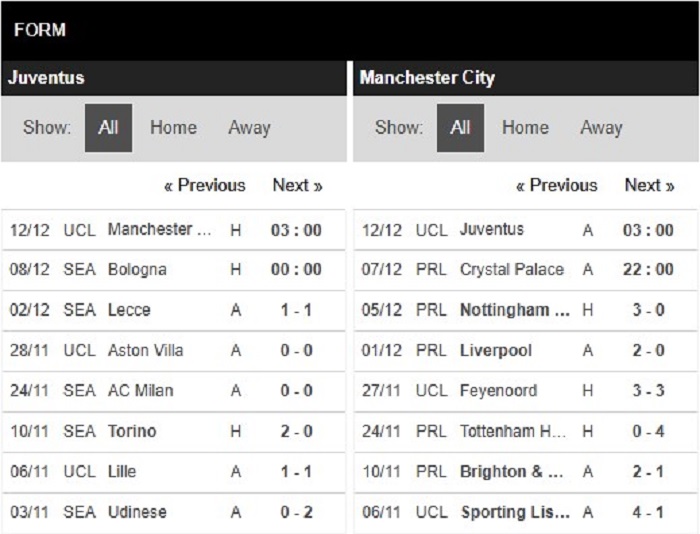Switch to Home filter for Manchester City
This screenshot has height=534, width=700.
525,128
